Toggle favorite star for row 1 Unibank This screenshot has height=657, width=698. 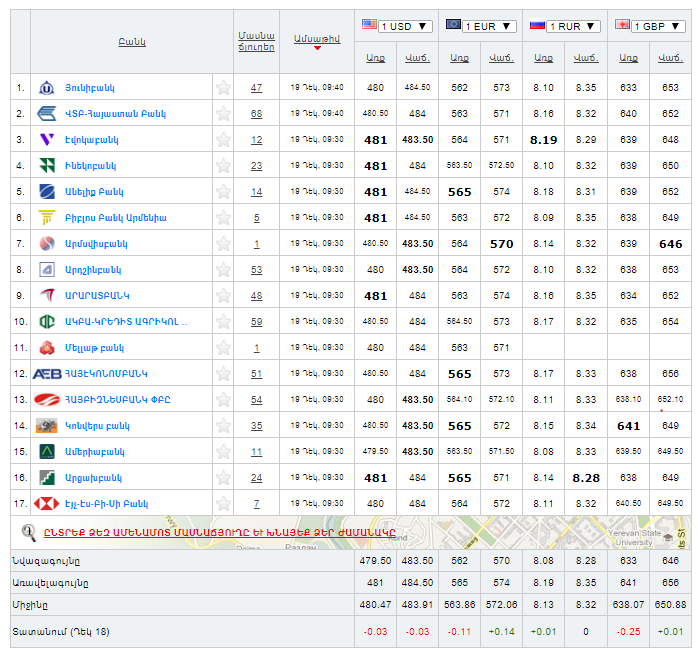223,88
